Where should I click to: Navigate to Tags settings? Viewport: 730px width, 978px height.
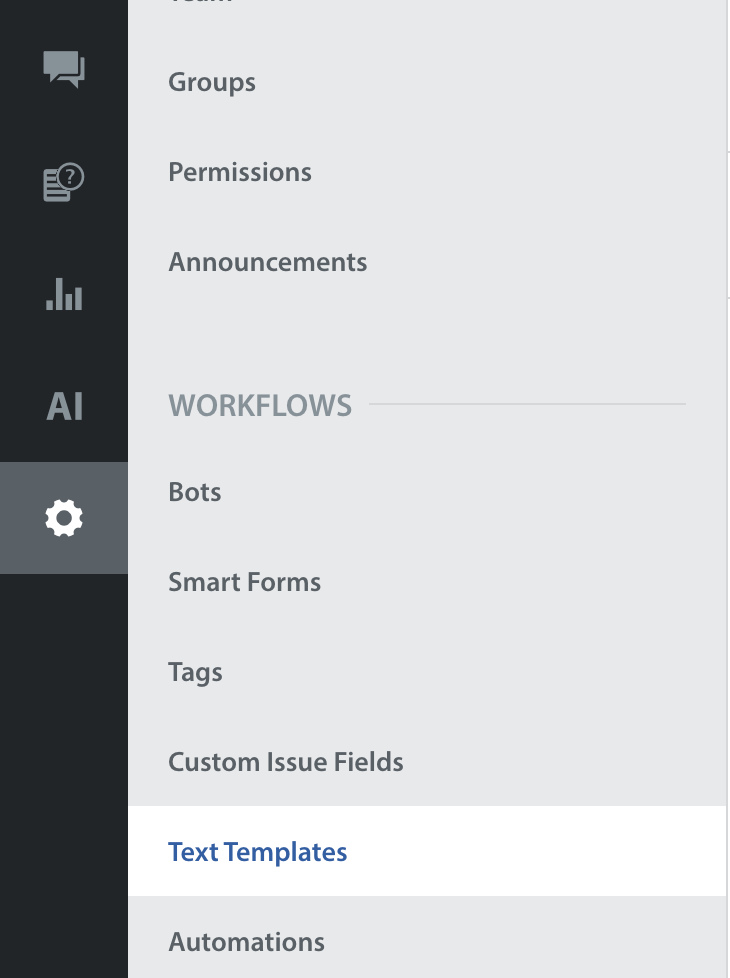[196, 672]
